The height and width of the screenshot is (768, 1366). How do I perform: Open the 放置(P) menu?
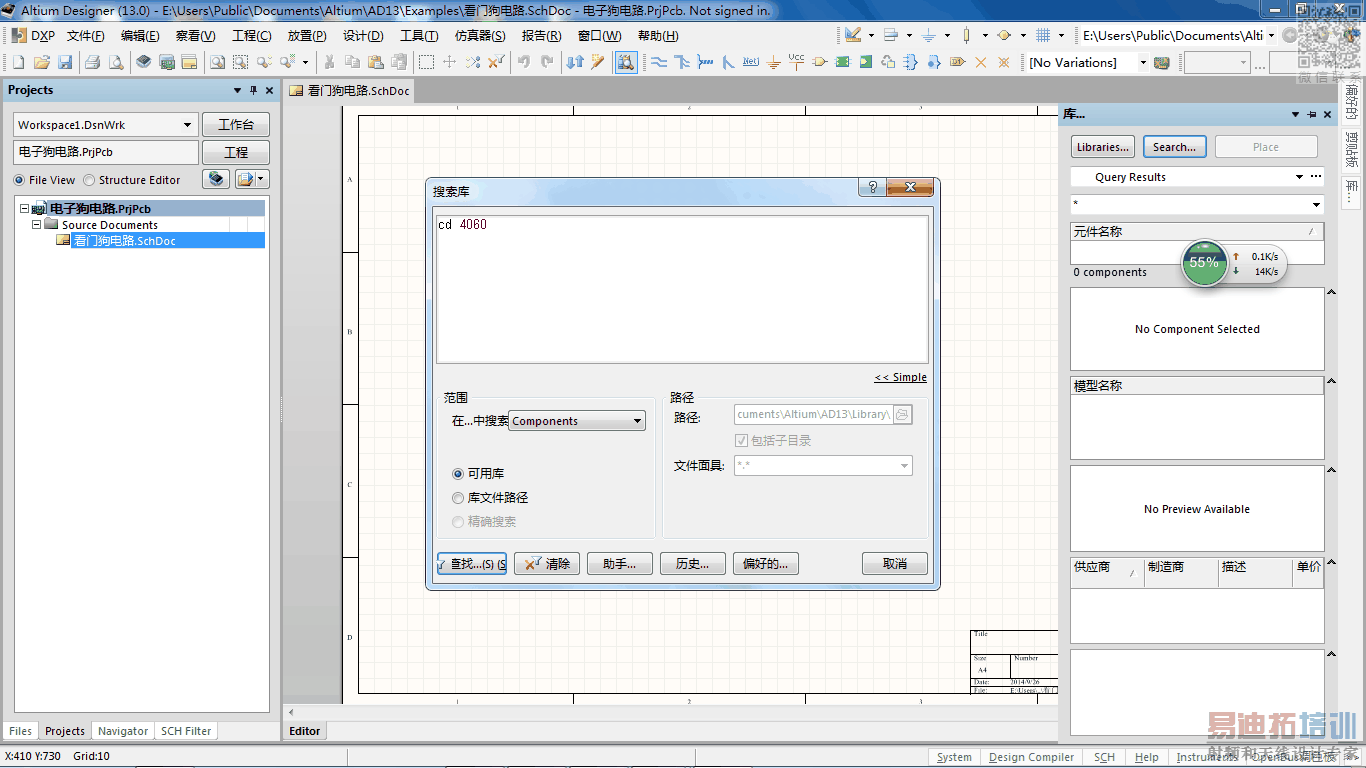pos(307,35)
